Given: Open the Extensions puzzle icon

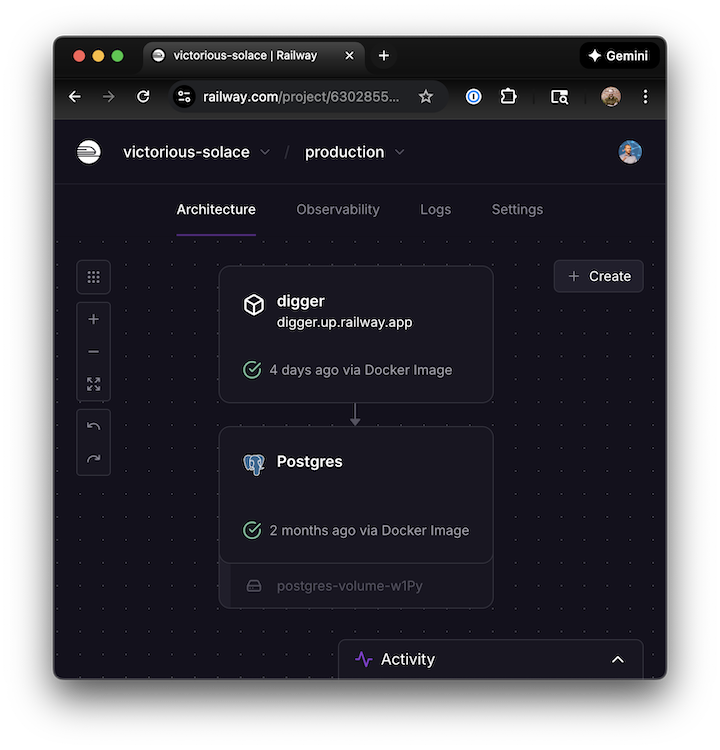Looking at the screenshot, I should (508, 97).
